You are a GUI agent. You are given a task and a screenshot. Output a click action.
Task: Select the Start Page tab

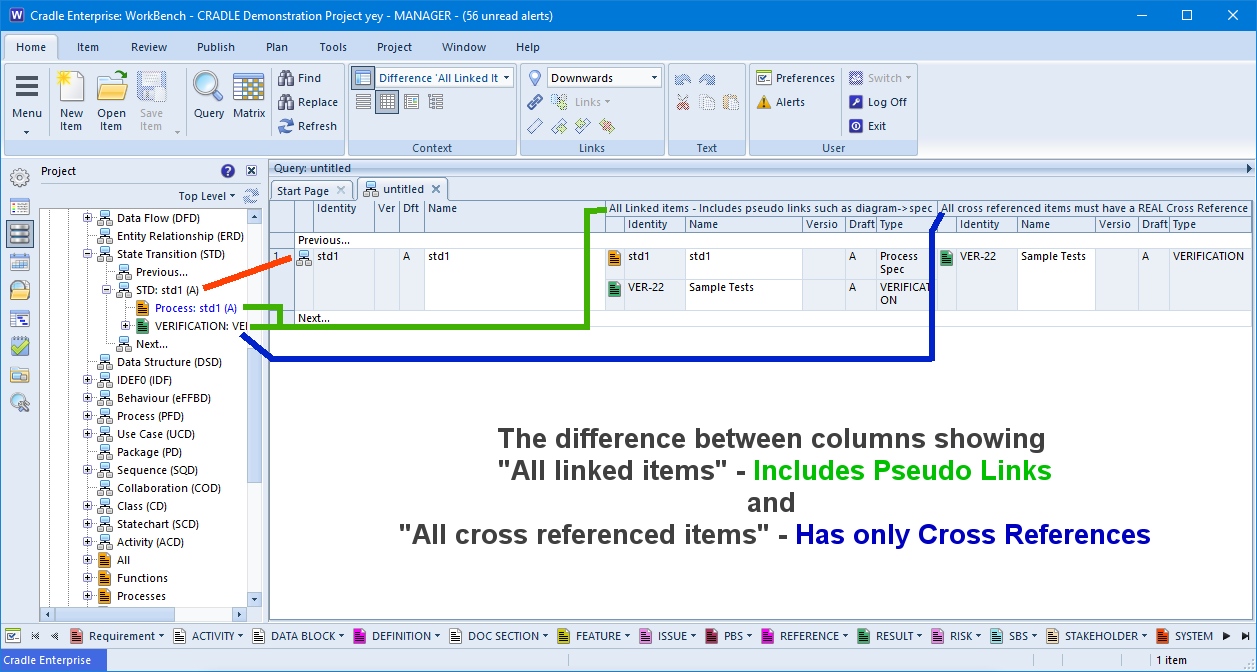[x=303, y=189]
